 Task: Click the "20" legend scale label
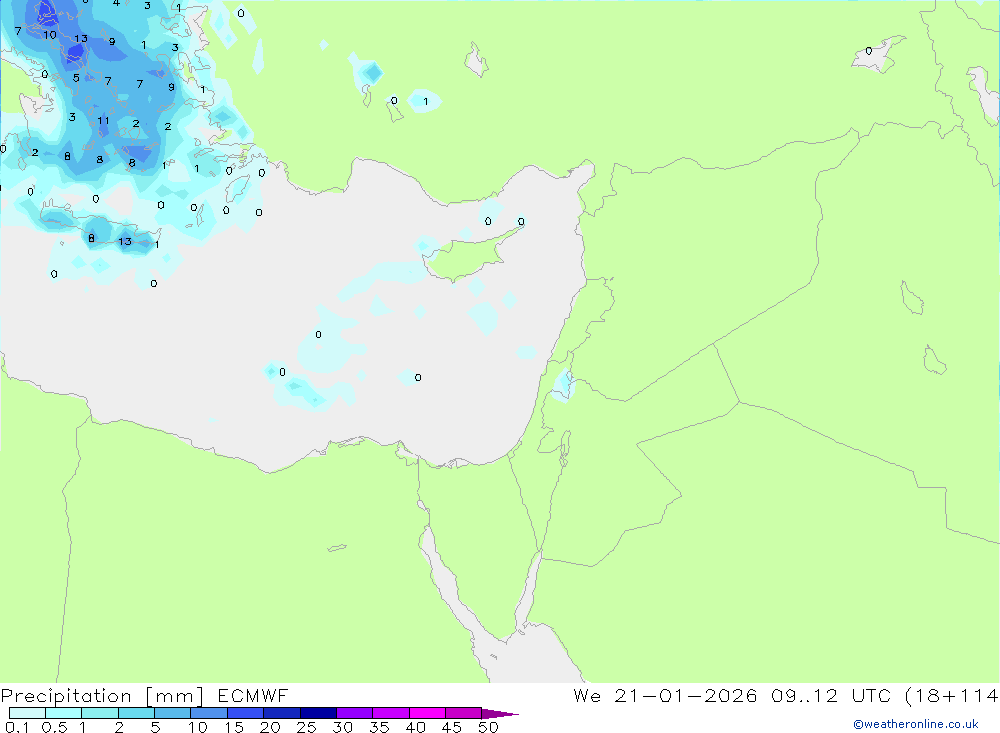point(270,727)
